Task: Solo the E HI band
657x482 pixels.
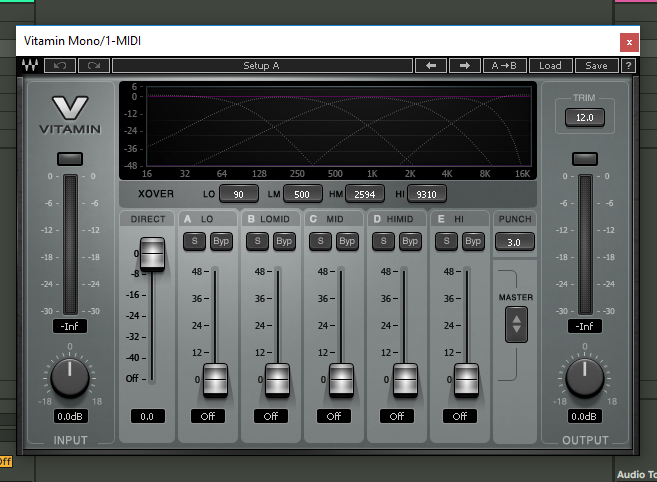Action: pyautogui.click(x=446, y=241)
